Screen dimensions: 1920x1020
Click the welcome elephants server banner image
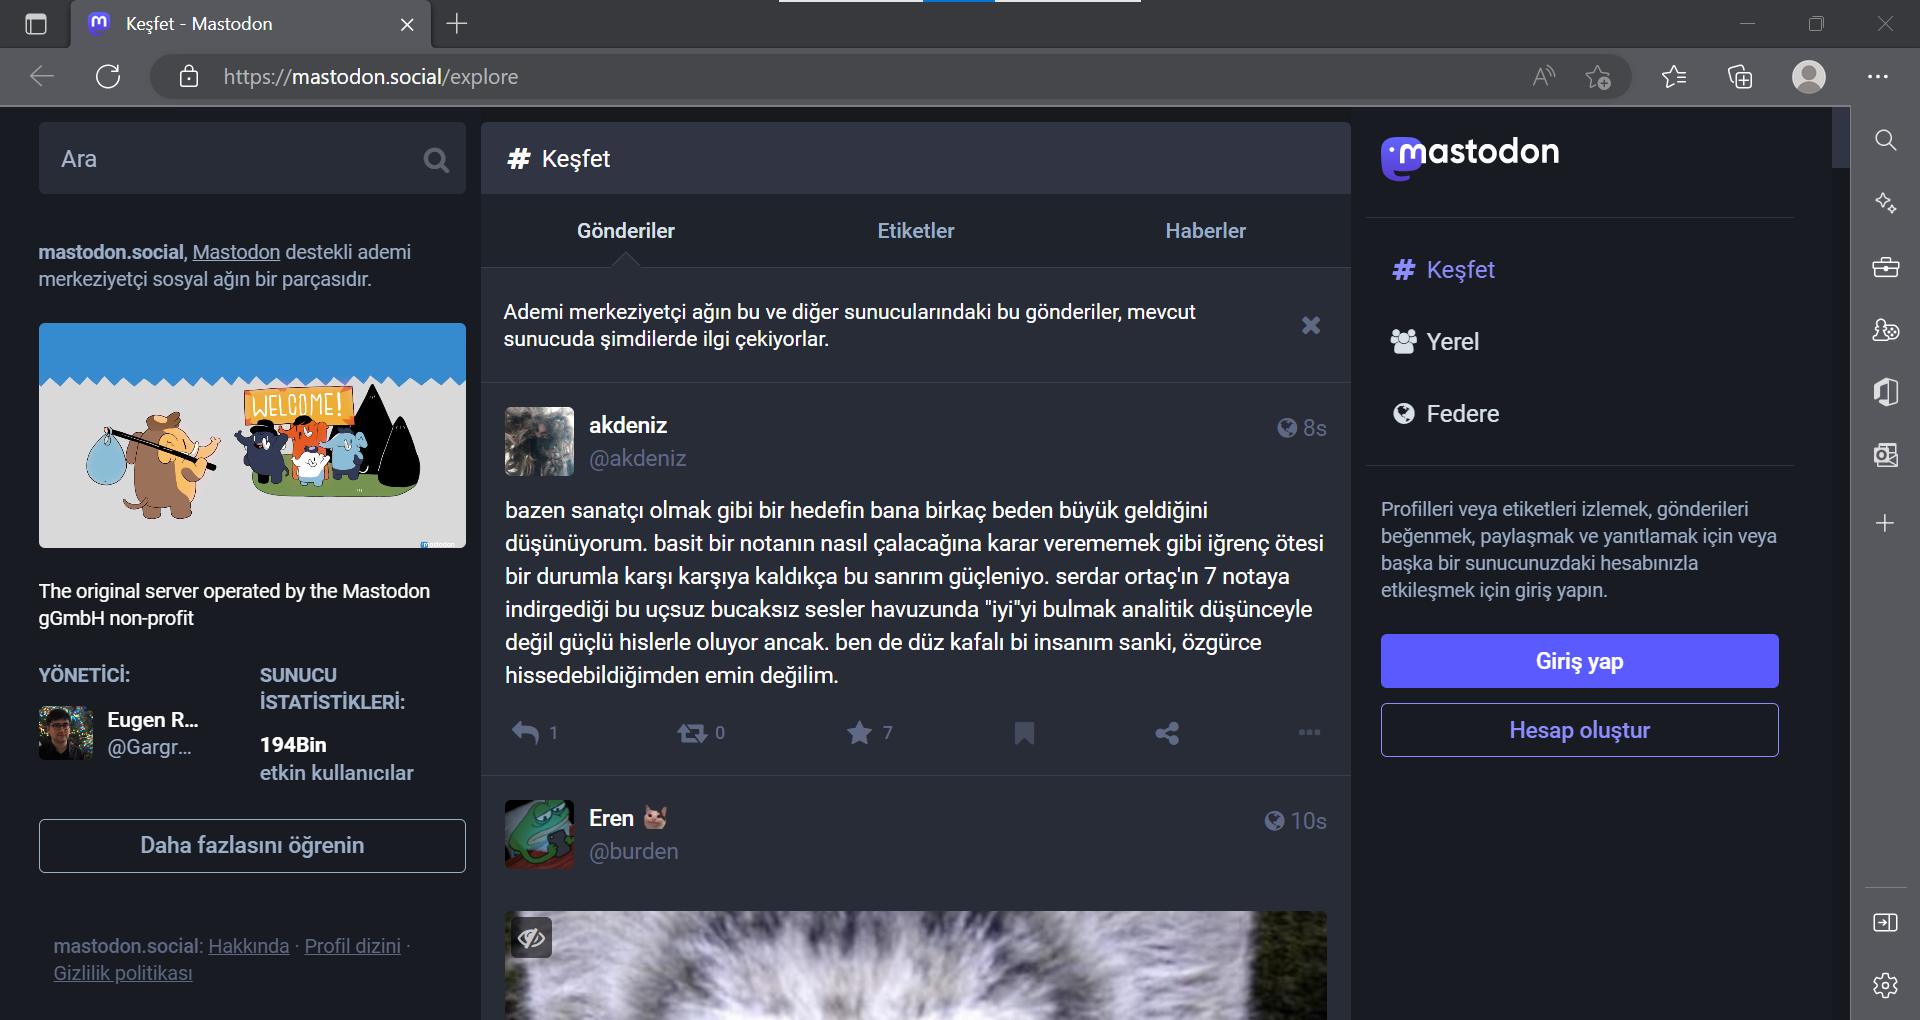tap(252, 435)
